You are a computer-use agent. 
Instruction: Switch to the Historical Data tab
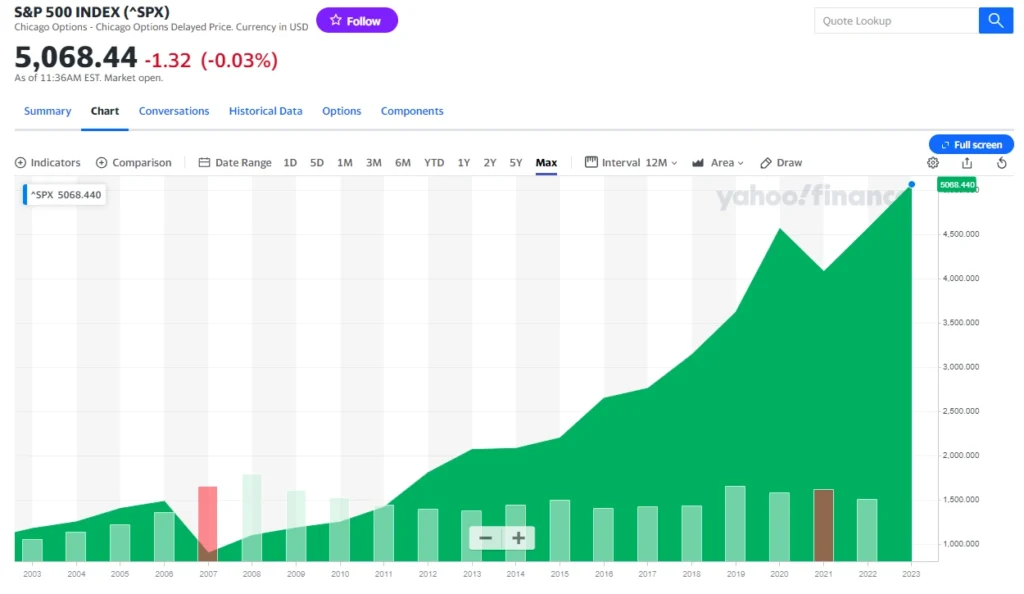point(265,111)
